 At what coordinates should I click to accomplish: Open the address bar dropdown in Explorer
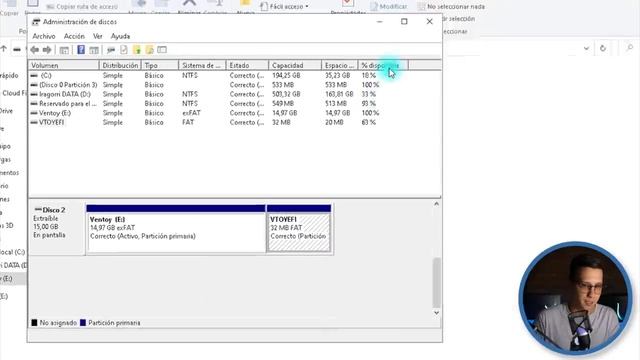pyautogui.click(x=586, y=48)
